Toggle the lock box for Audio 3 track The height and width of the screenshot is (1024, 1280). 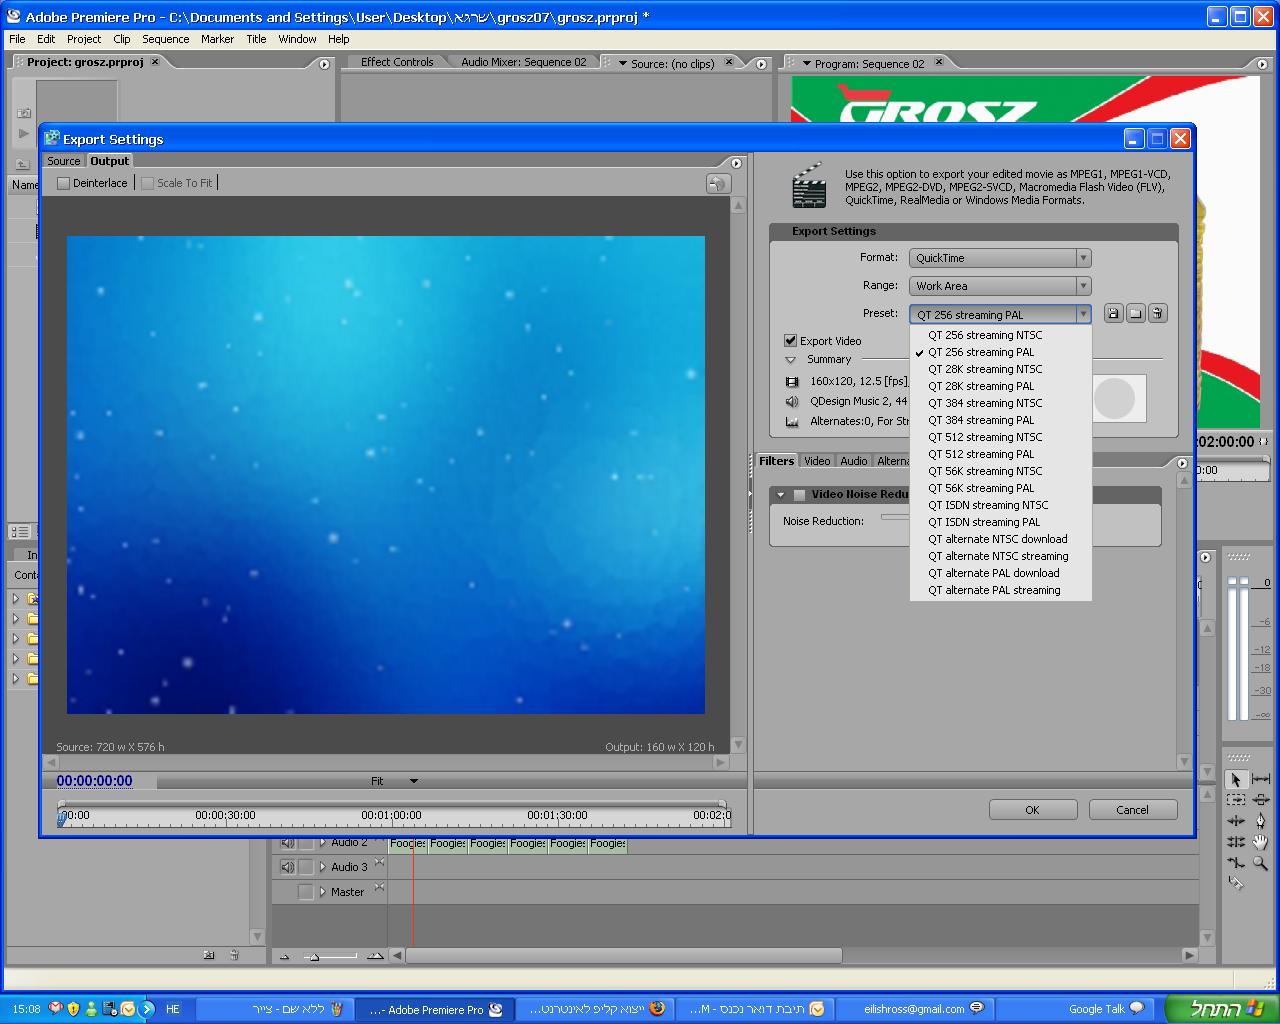306,867
